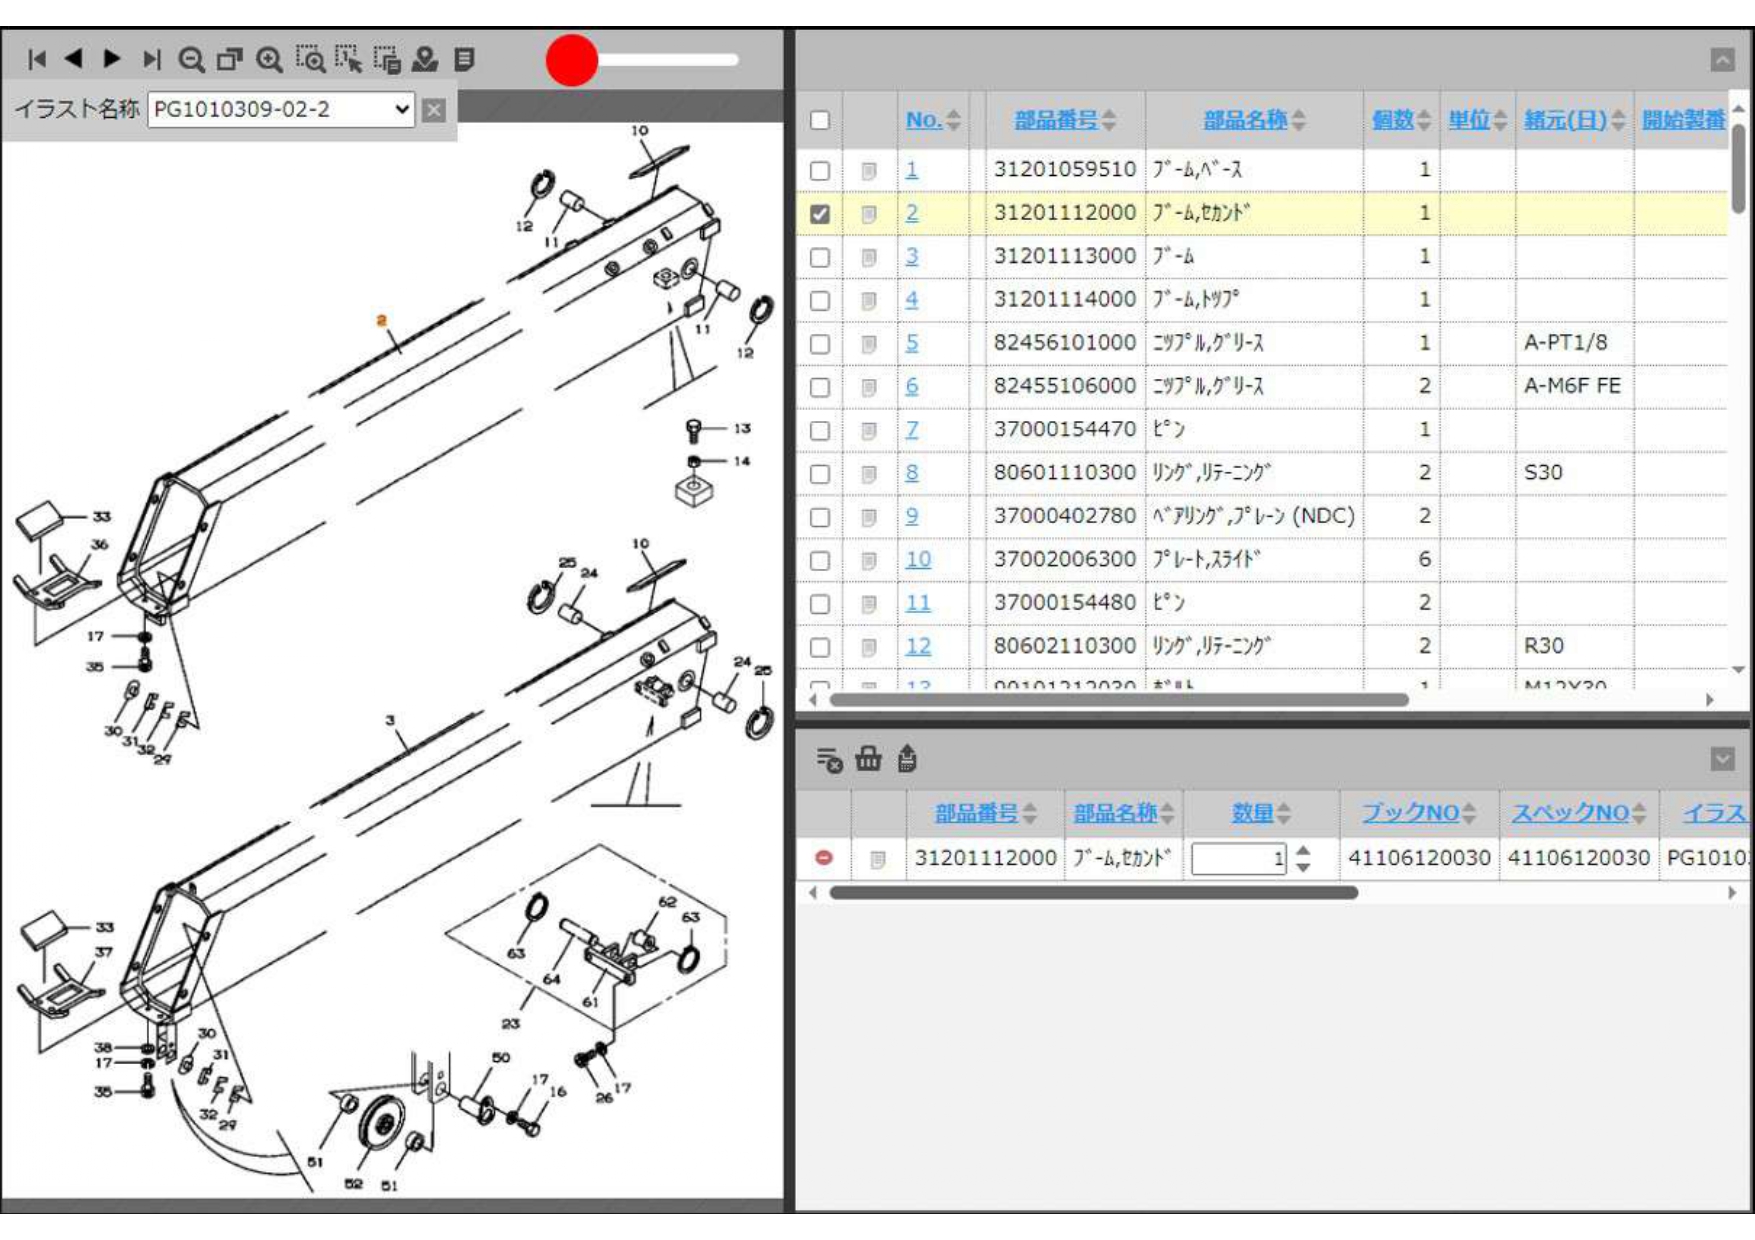Expand the cart panel chevron button

pos(1721,759)
